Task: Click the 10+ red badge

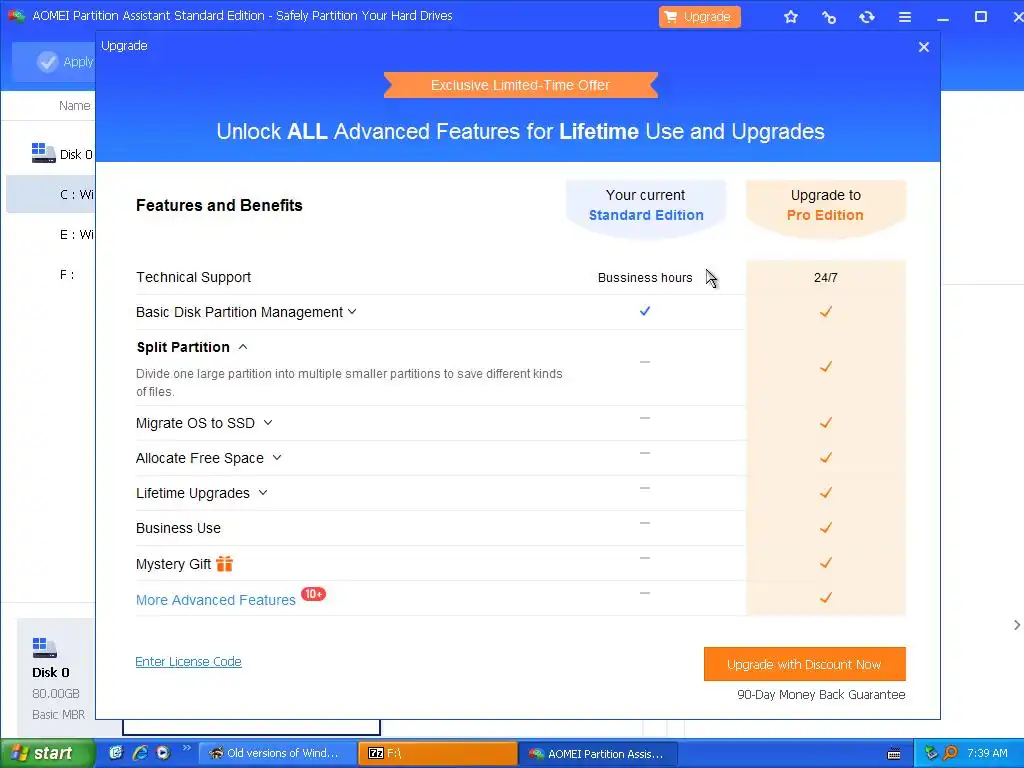Action: 313,594
